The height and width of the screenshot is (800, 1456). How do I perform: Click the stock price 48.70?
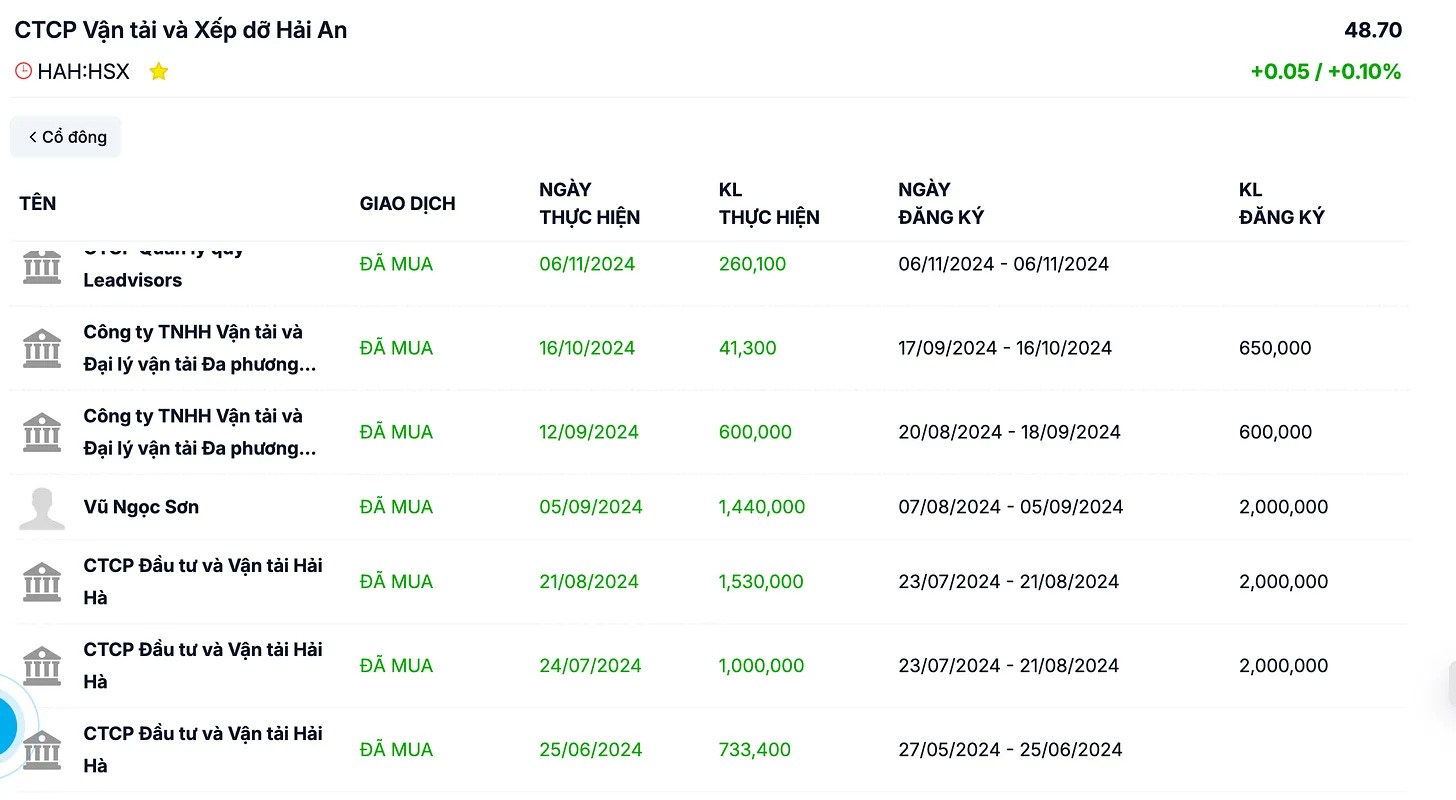(1373, 30)
